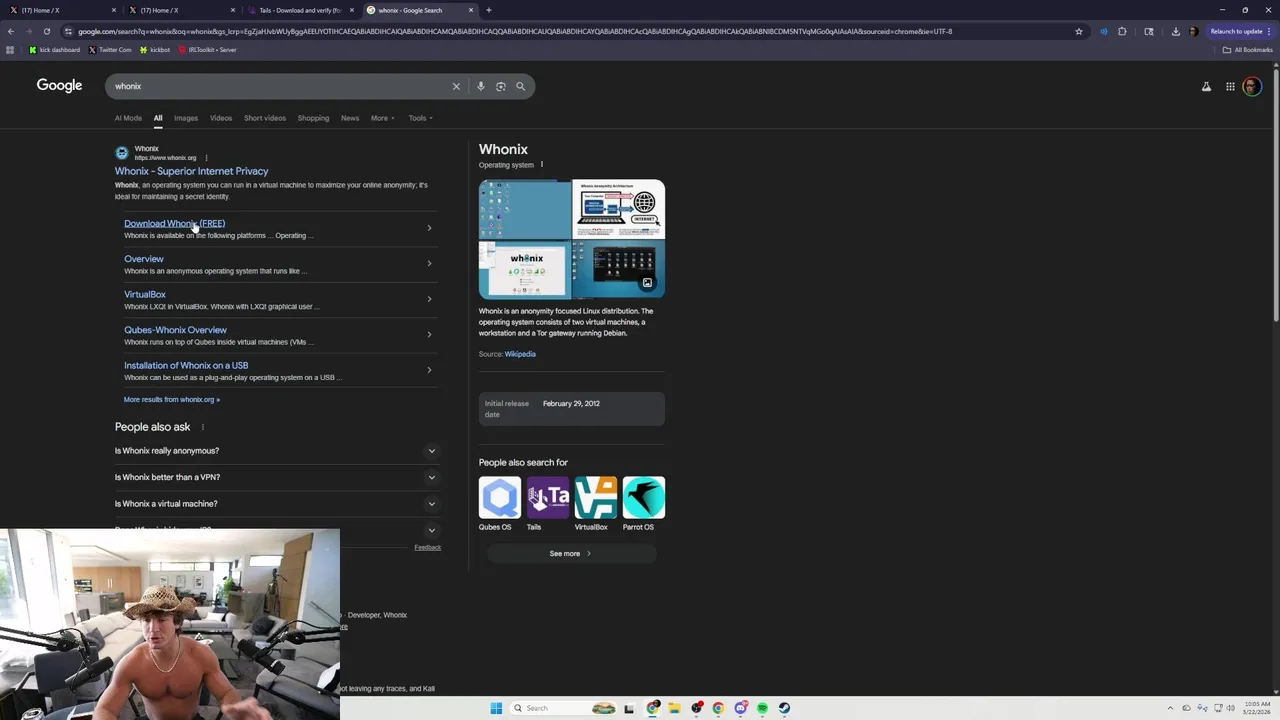Click the magnifier search submit icon

520,86
